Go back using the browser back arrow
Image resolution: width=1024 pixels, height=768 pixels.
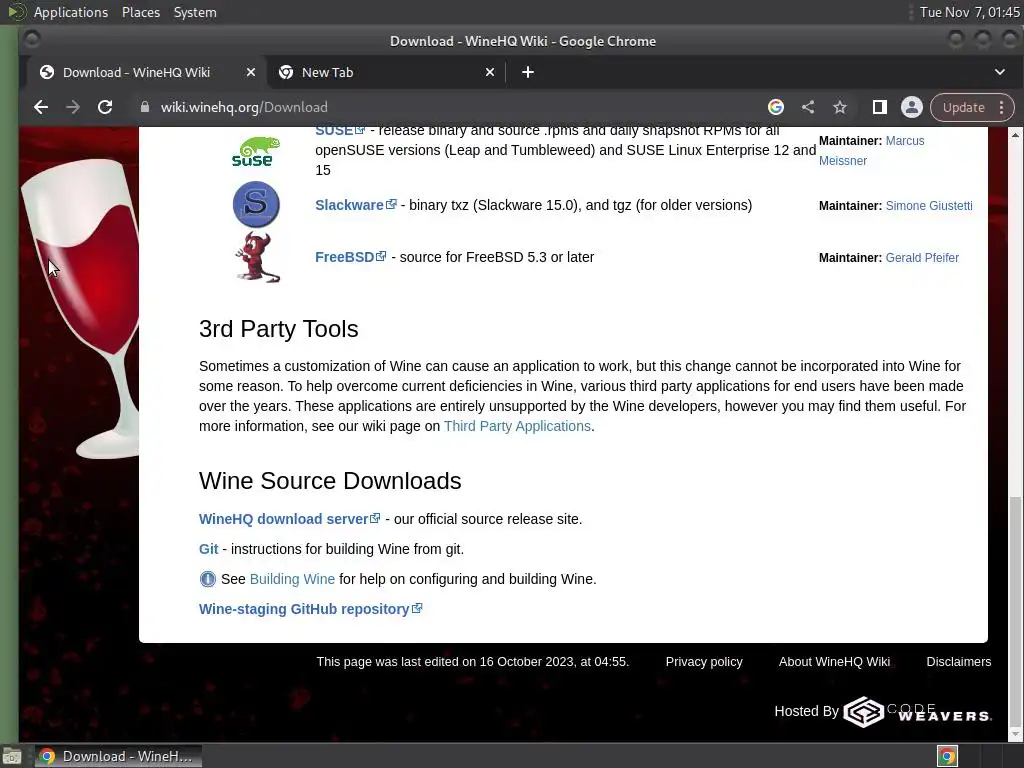pyautogui.click(x=40, y=107)
